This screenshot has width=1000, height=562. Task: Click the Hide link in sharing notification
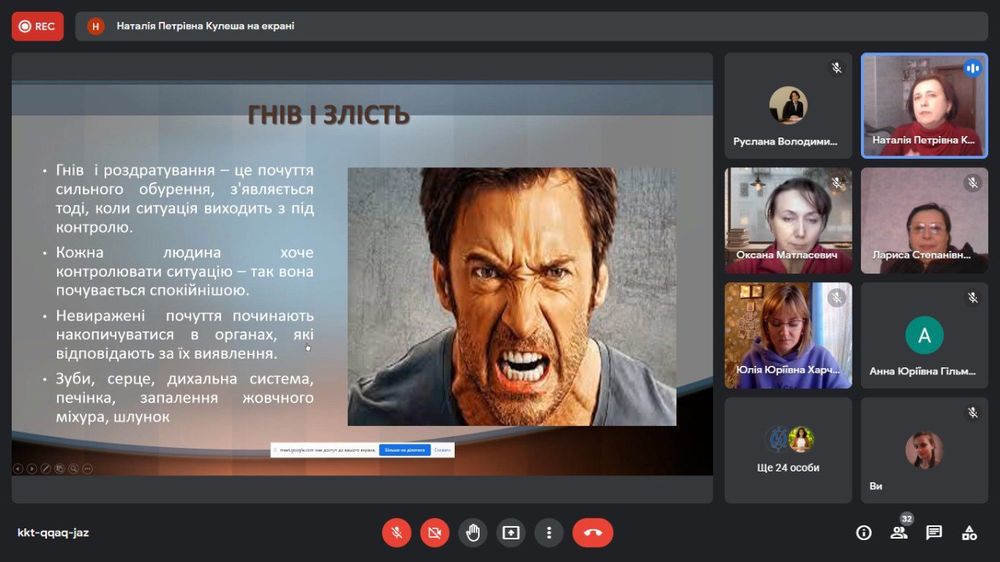[x=443, y=451]
